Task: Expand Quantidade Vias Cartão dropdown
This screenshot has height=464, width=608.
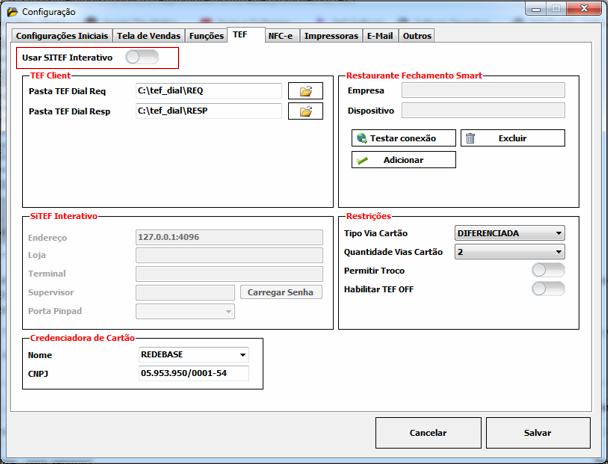Action: [x=509, y=252]
